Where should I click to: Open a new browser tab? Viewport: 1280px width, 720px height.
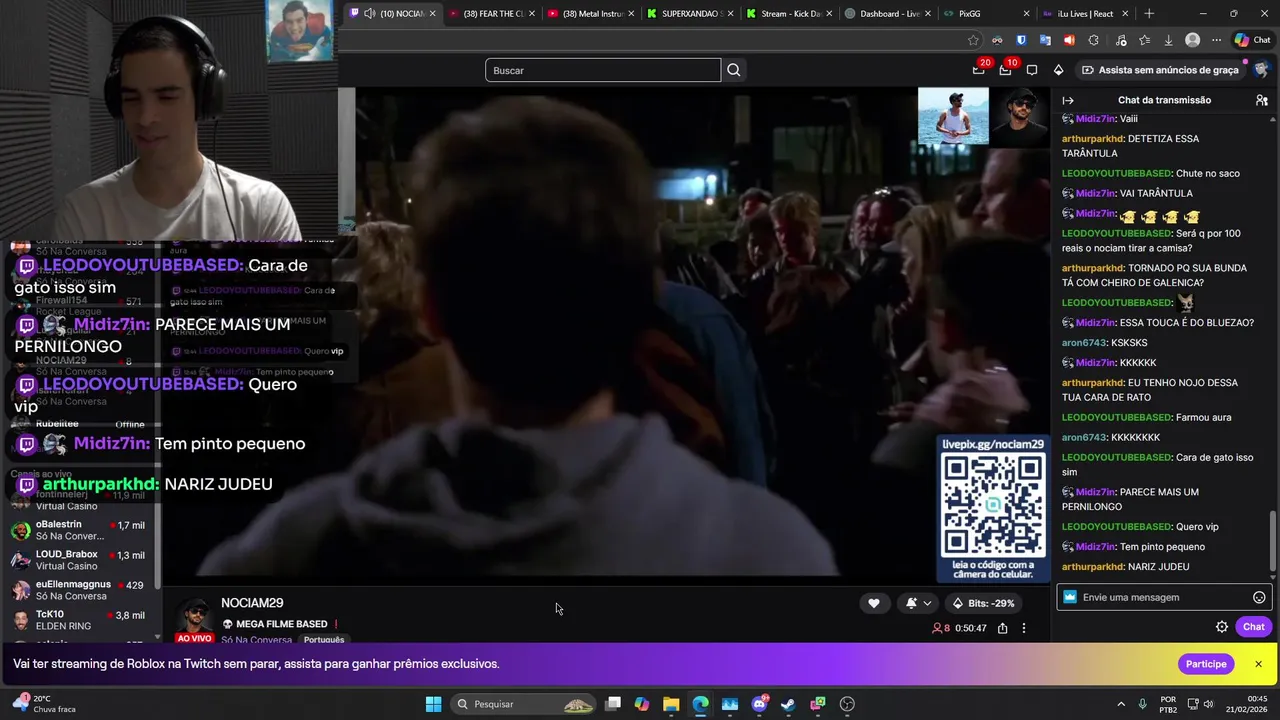pyautogui.click(x=1149, y=14)
